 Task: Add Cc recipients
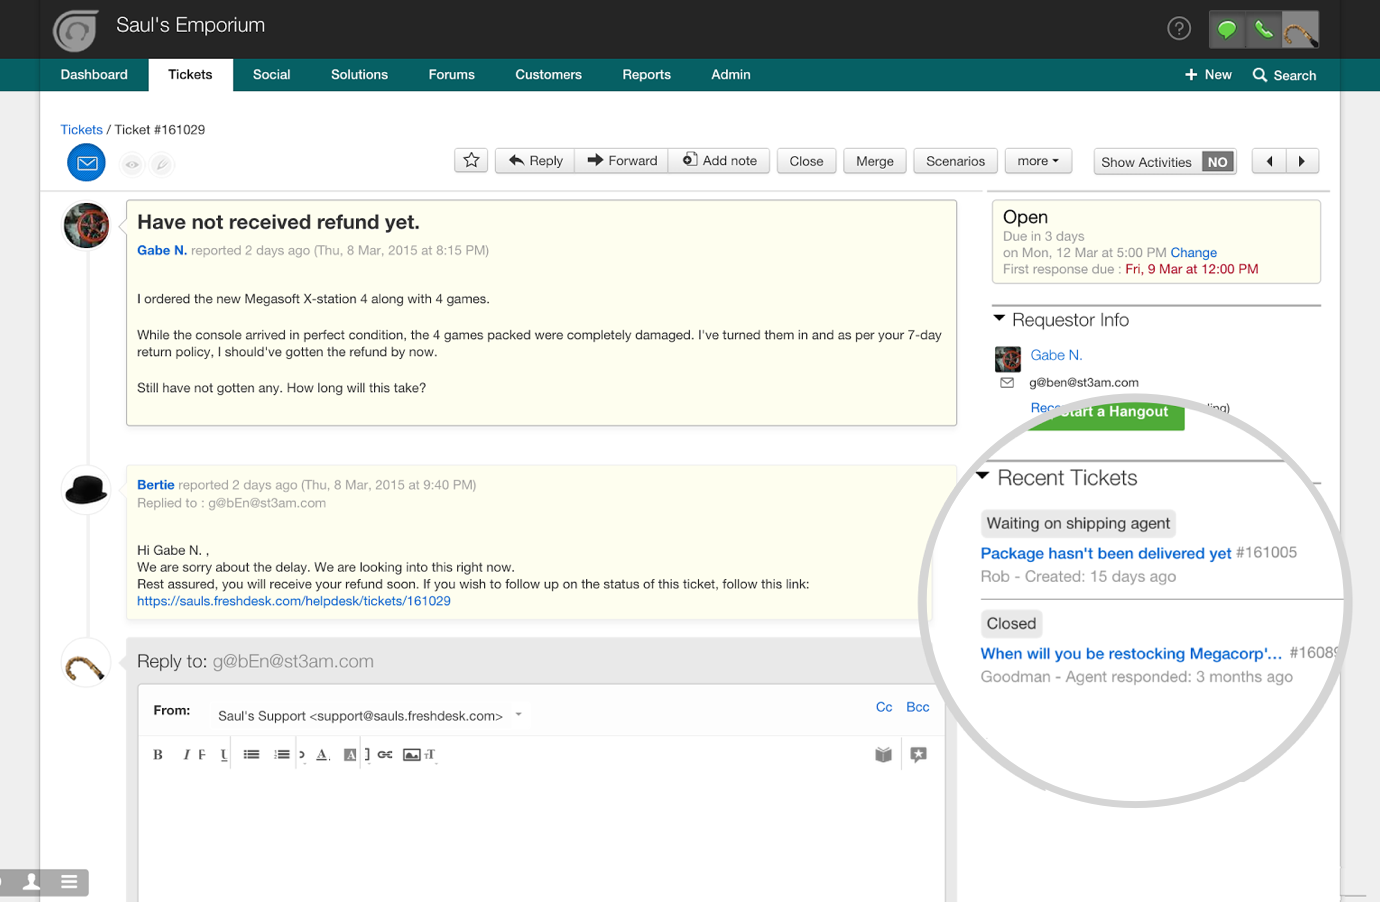pos(884,707)
